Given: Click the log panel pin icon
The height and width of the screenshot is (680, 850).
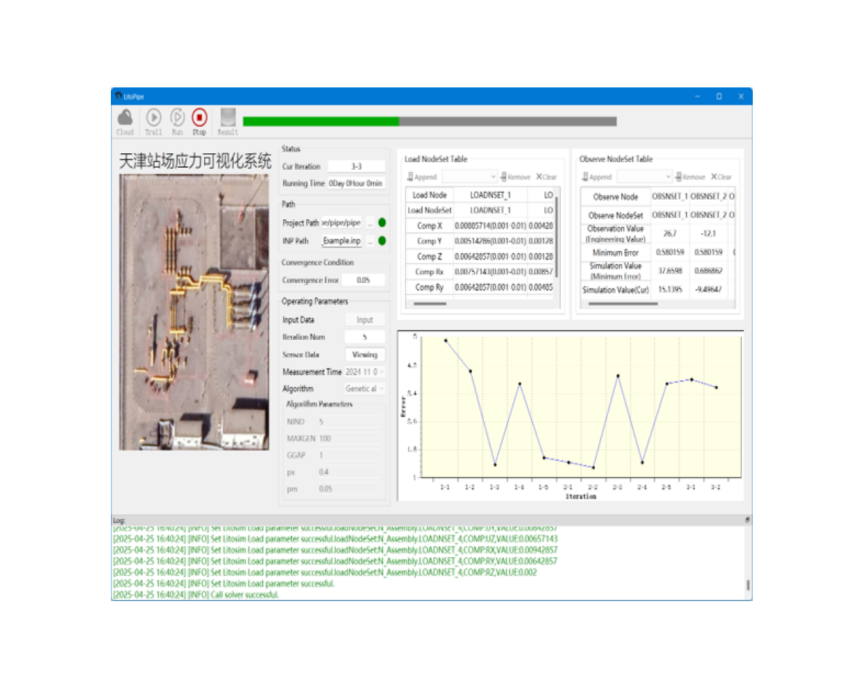Looking at the screenshot, I should 747,520.
